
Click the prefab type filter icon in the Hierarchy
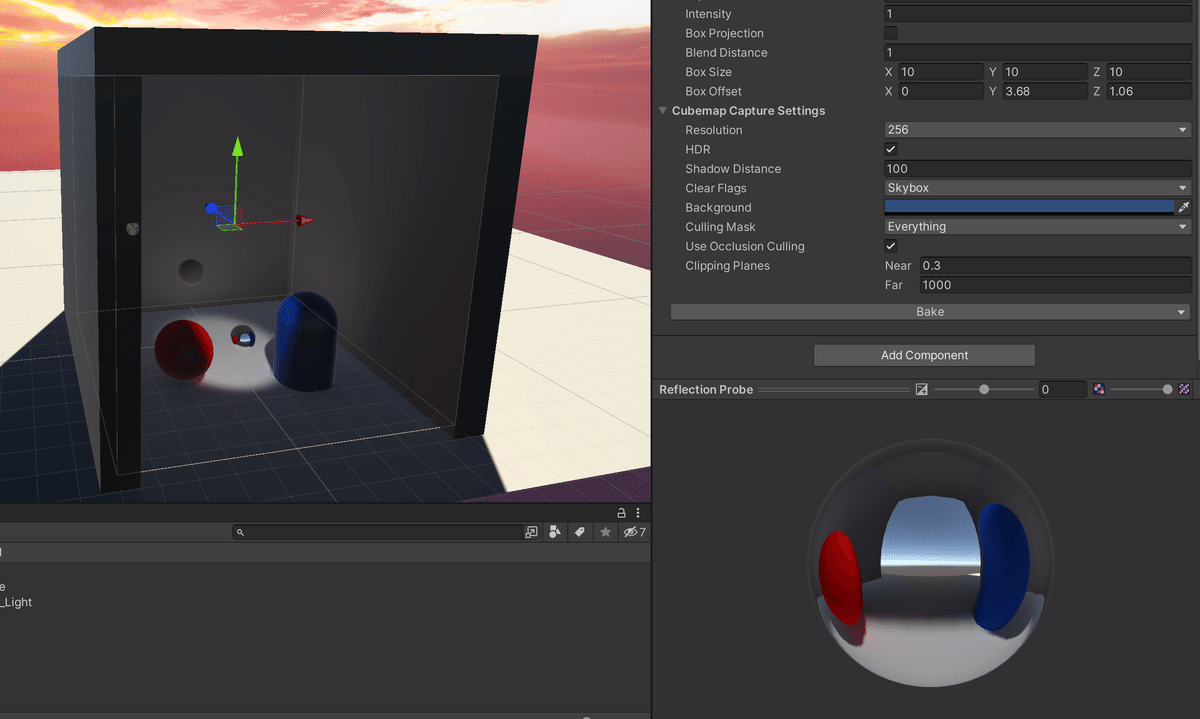tap(555, 532)
